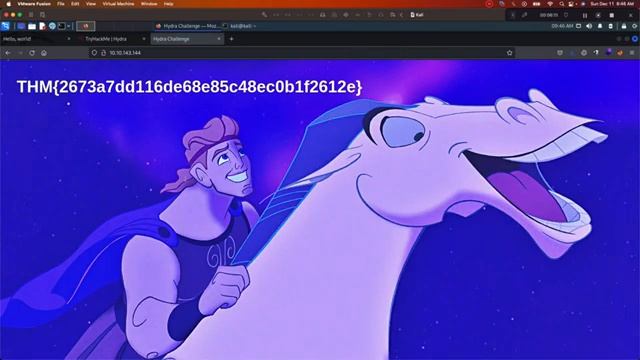Click the site security lock icon
The image size is (640, 360).
point(103,53)
